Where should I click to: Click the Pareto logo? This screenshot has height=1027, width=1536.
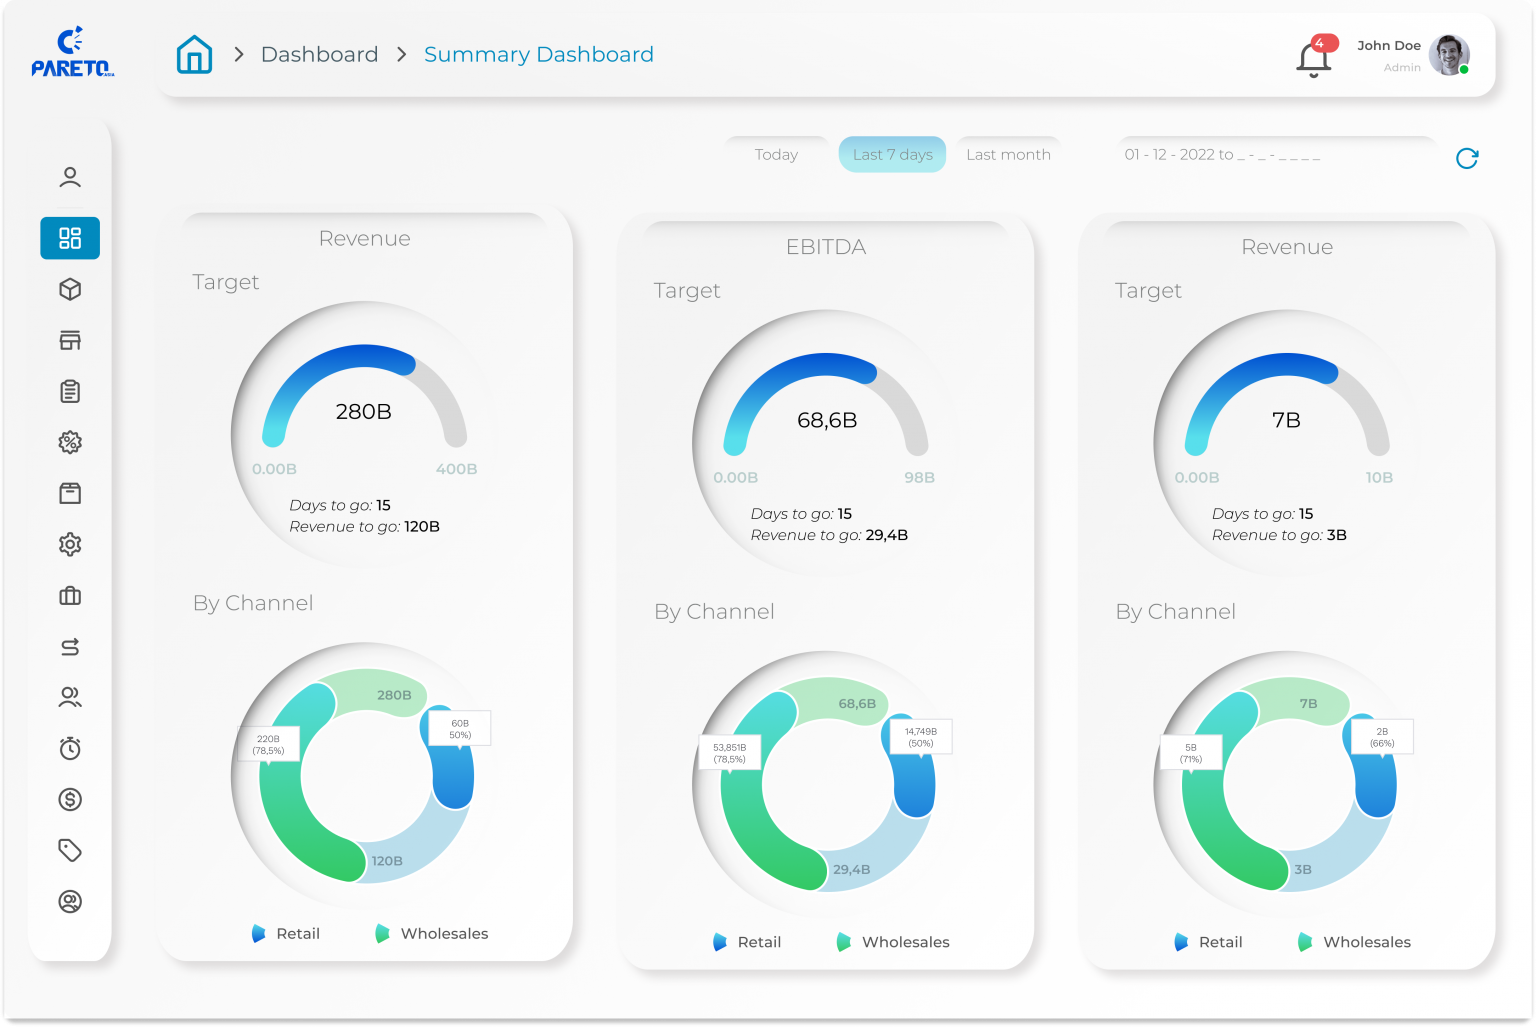[x=72, y=53]
